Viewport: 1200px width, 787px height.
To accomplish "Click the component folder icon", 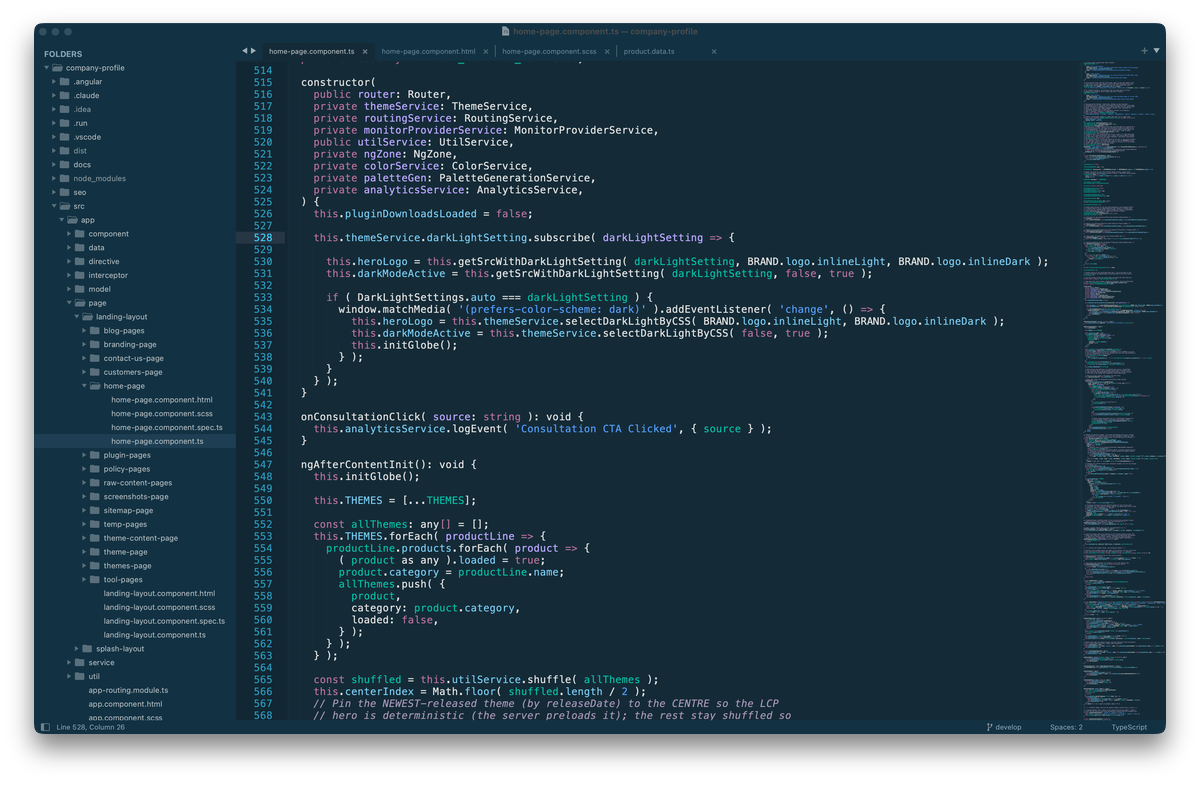I will click(79, 234).
